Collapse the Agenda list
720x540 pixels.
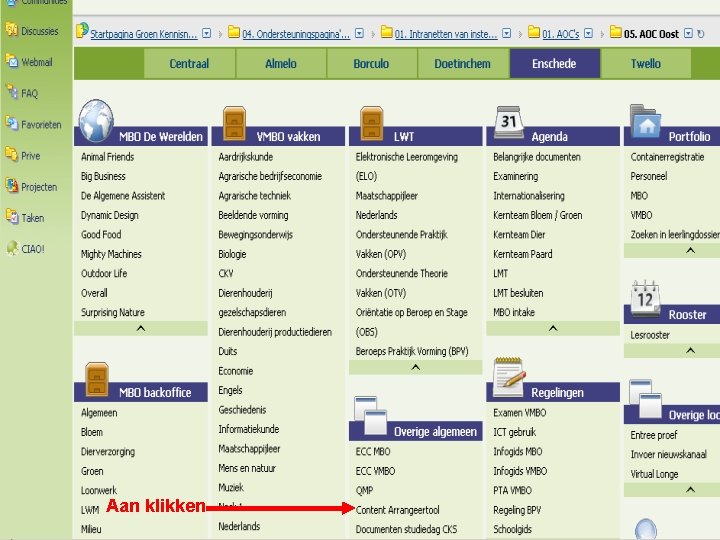point(553,328)
